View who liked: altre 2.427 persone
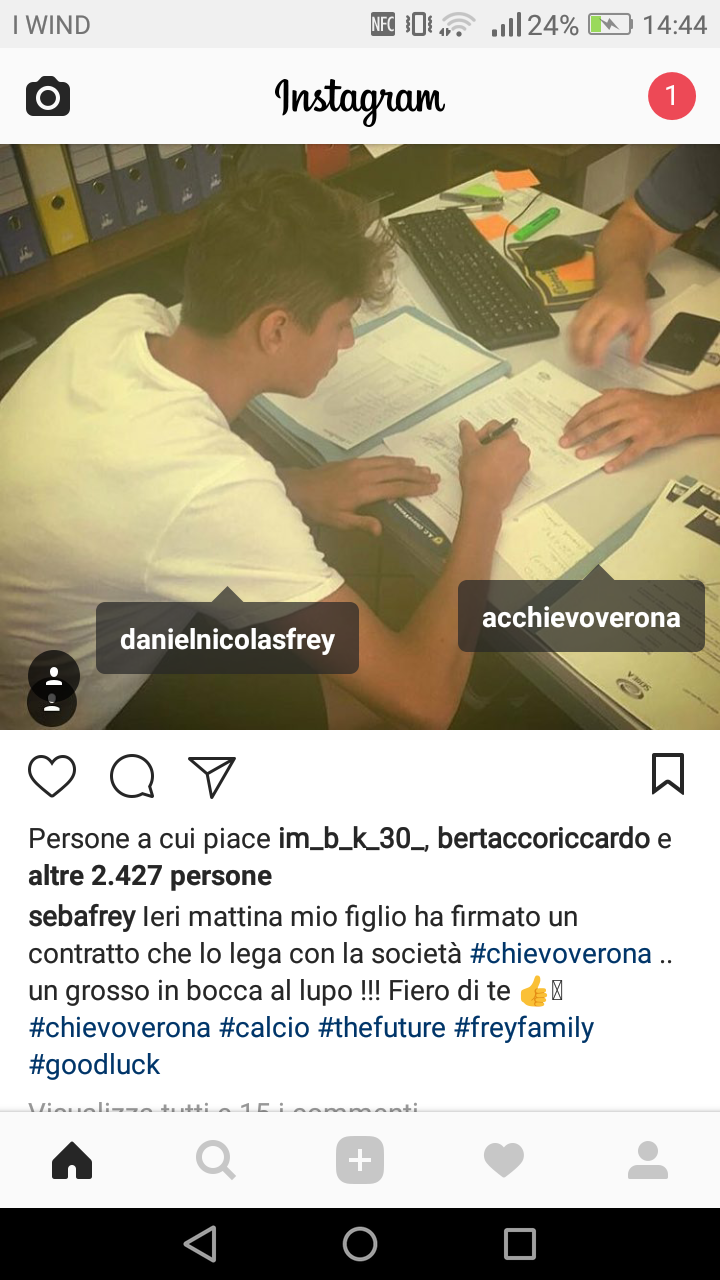 point(150,876)
